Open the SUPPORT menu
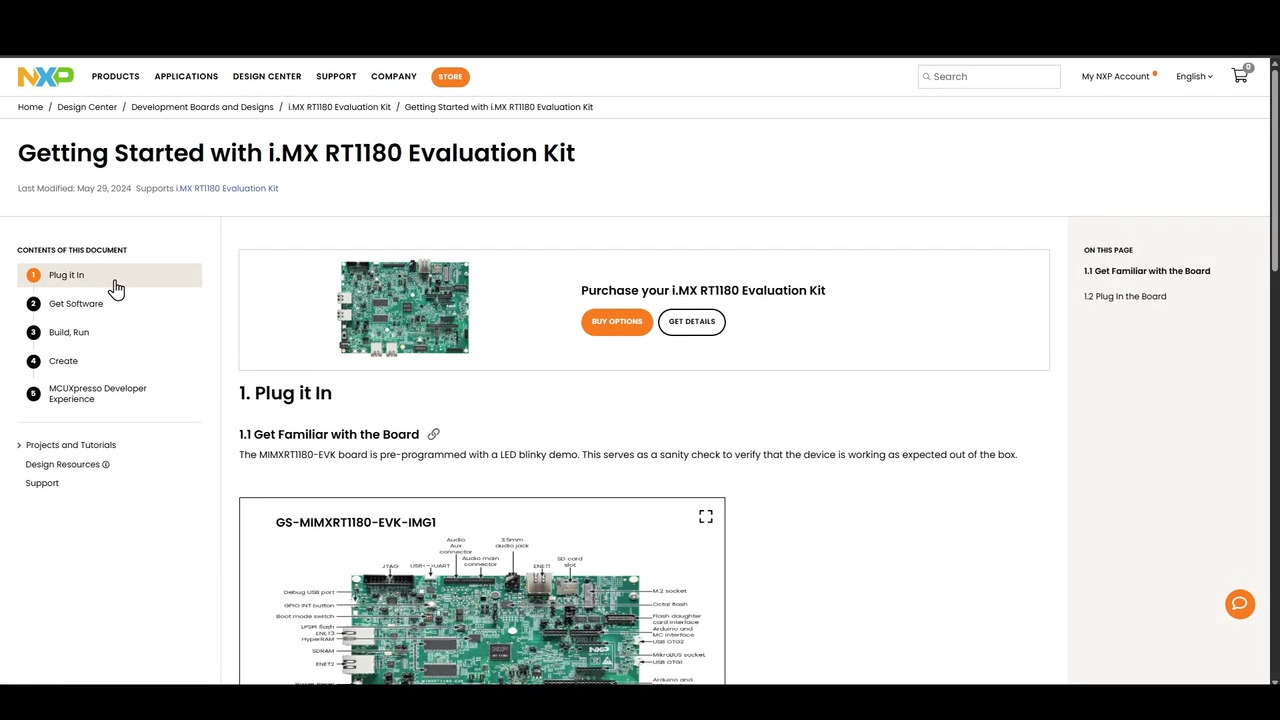This screenshot has height=720, width=1280. point(336,76)
